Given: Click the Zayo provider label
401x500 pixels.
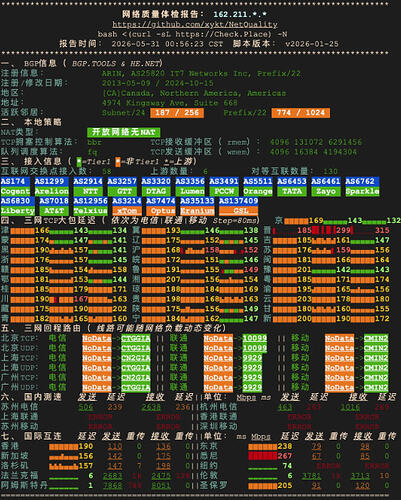Looking at the screenshot, I should click(326, 191).
